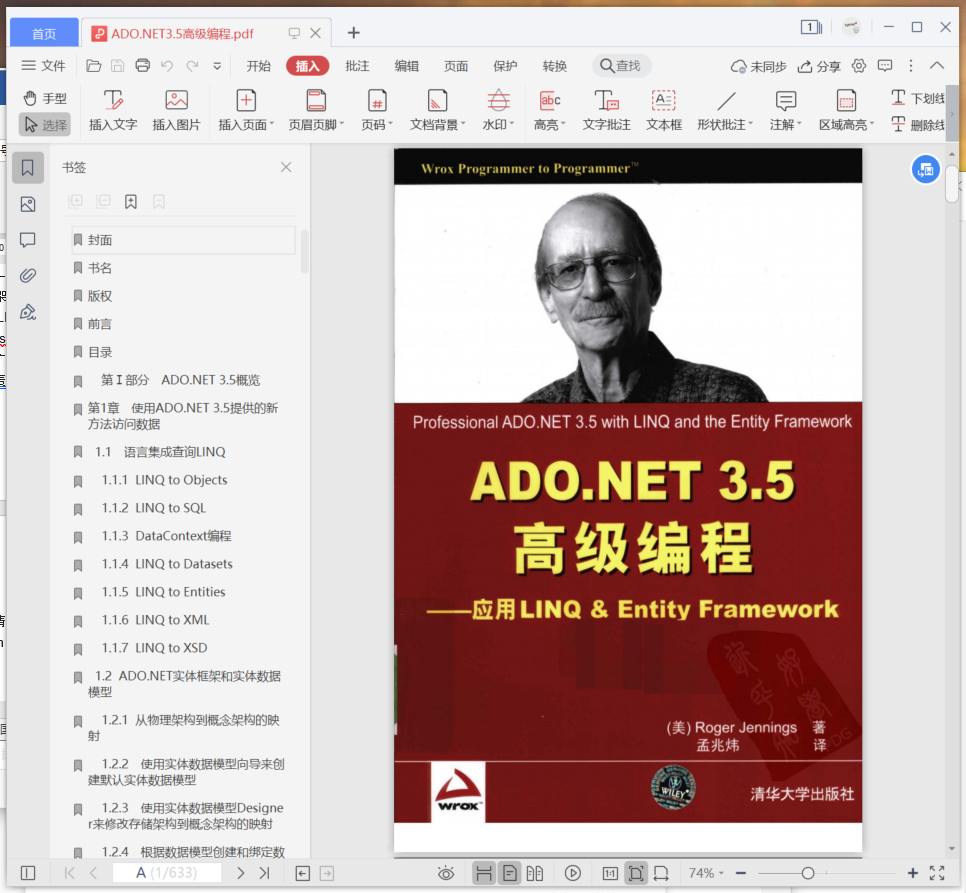Open the 文档背景 dropdown
The image size is (966, 893).
(x=437, y=111)
